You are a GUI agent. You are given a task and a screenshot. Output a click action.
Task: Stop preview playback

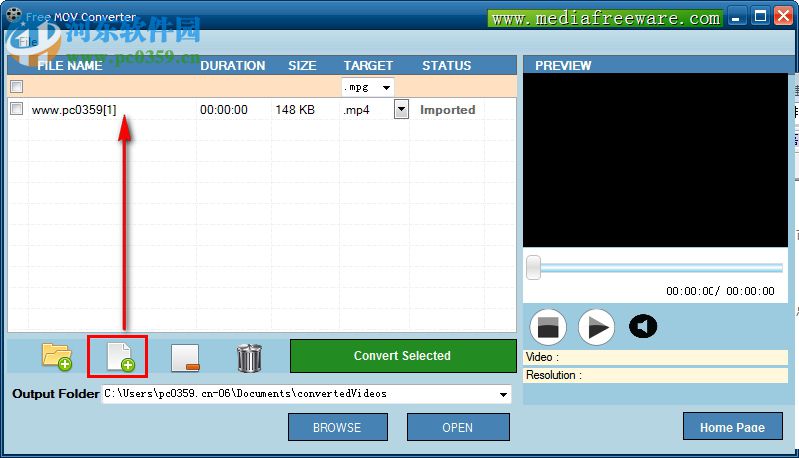548,327
